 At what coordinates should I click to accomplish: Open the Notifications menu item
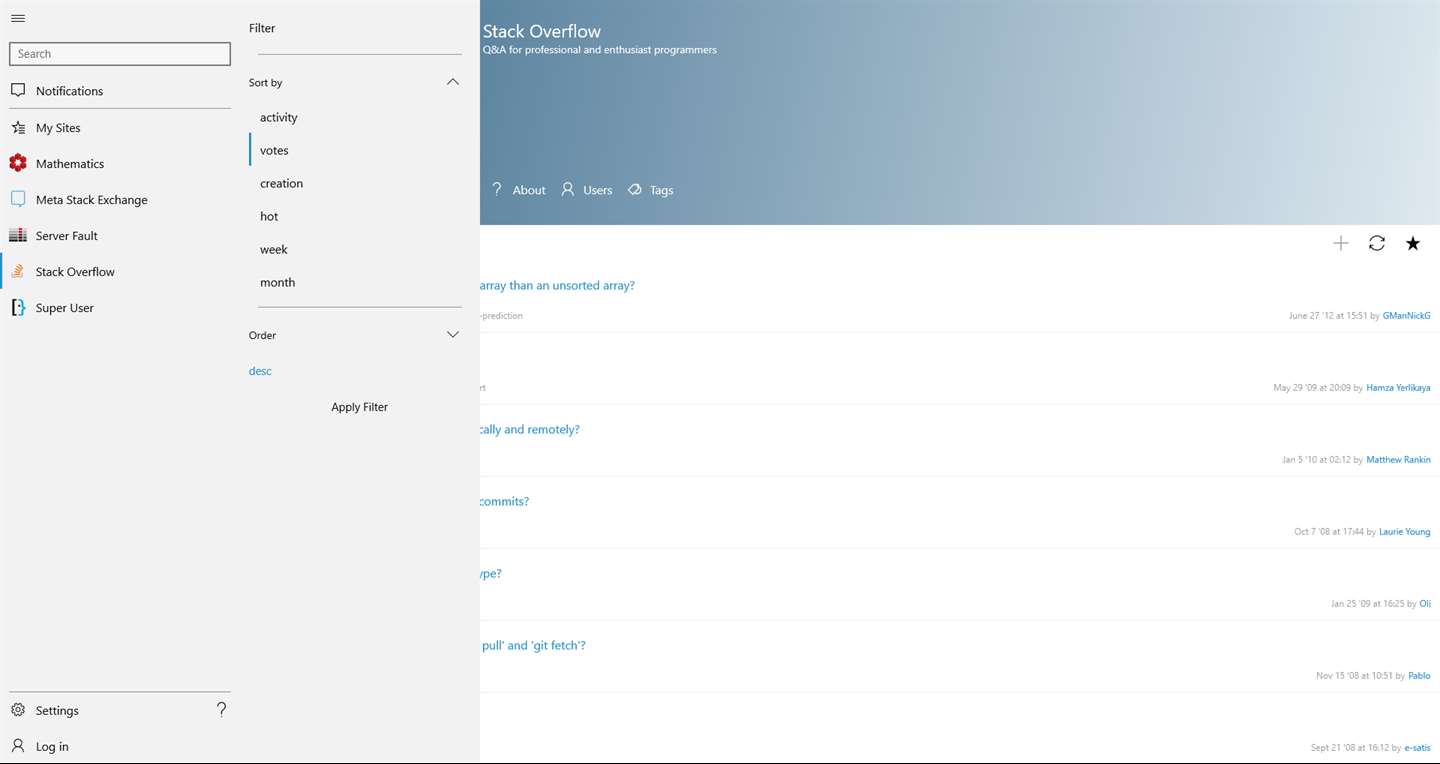click(69, 91)
